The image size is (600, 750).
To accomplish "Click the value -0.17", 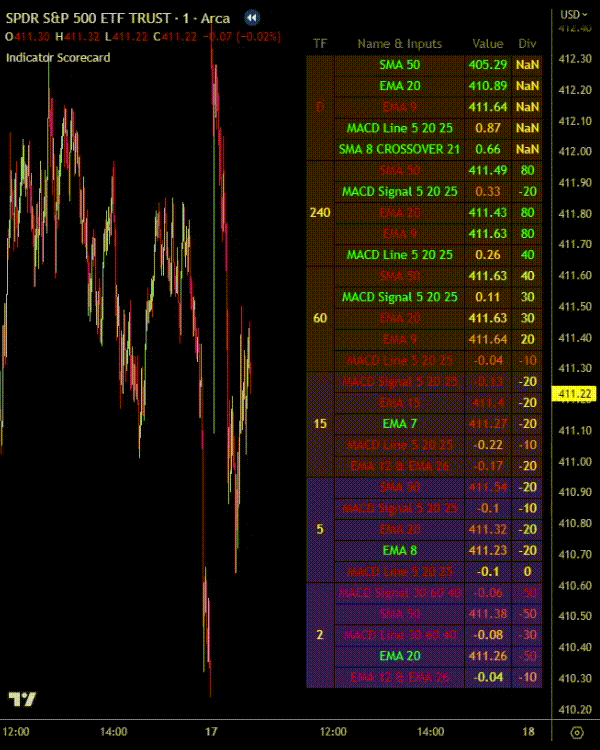I will point(488,466).
